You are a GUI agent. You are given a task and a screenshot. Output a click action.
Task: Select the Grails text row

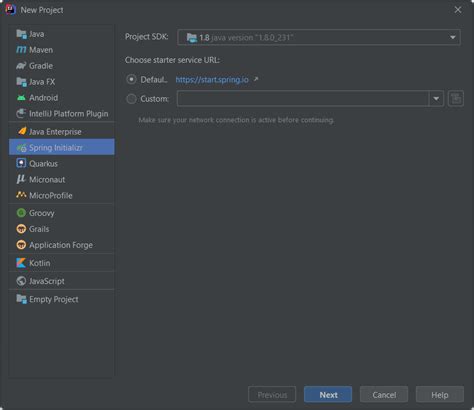[x=62, y=229]
